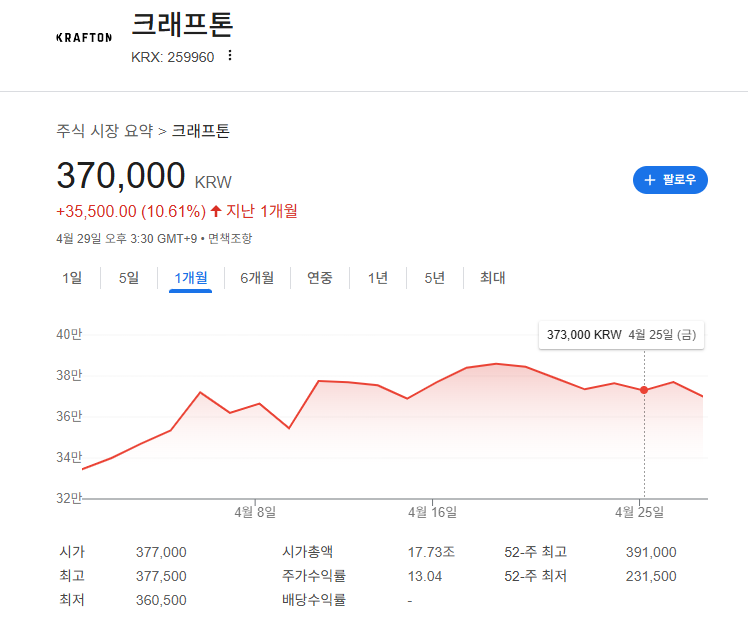Click the KRX: 259960 ticker text
The image size is (748, 622).
pos(173,57)
